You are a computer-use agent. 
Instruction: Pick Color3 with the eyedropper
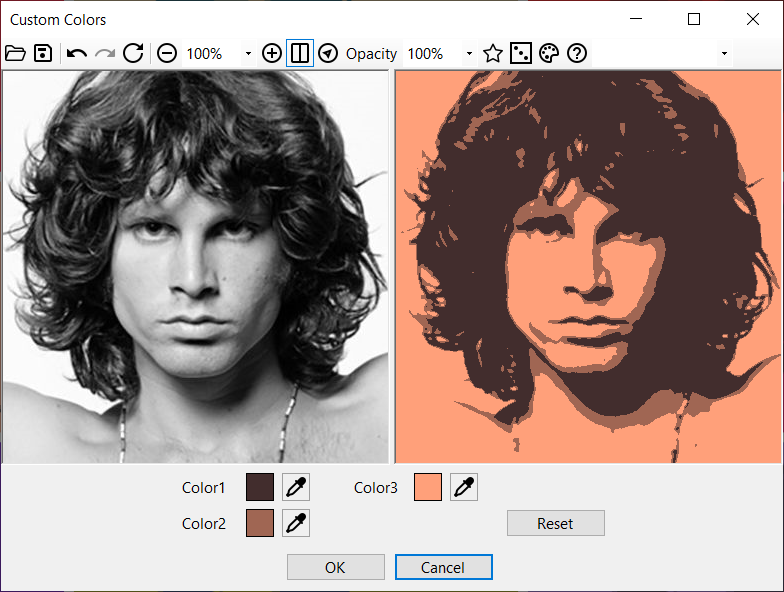tap(464, 487)
